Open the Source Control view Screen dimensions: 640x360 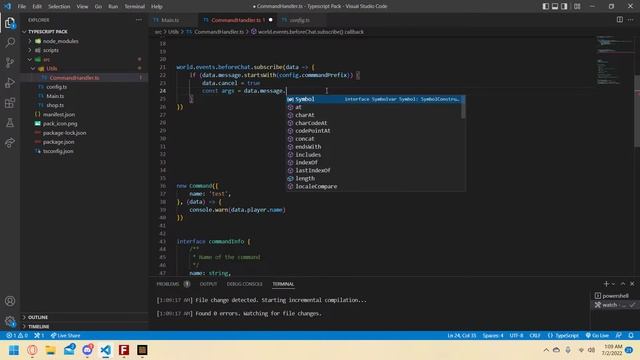(10, 62)
